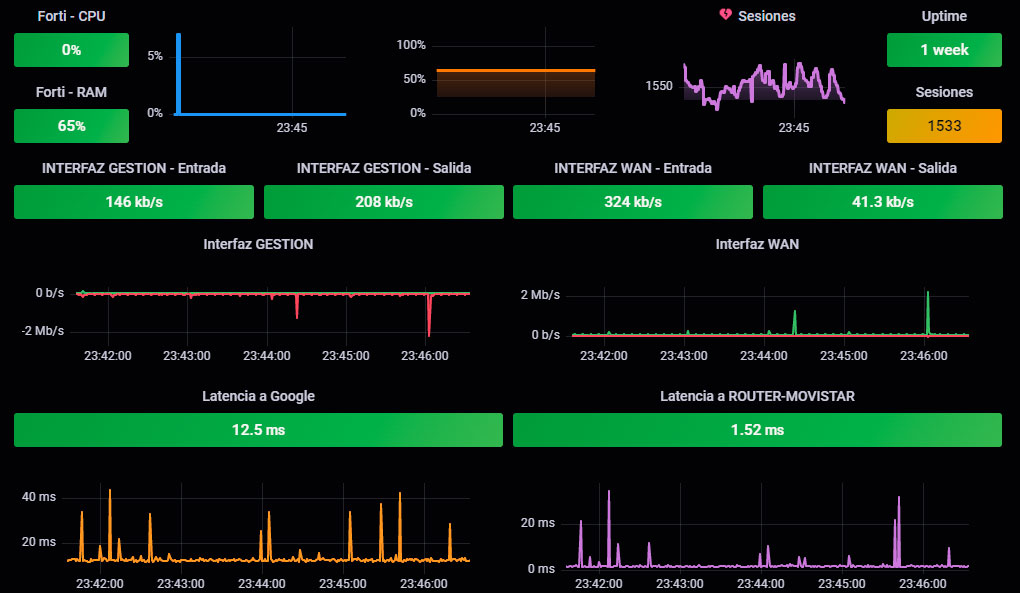The width and height of the screenshot is (1020, 593).
Task: Select the 1.52 ms router latency stat
Action: (x=757, y=430)
